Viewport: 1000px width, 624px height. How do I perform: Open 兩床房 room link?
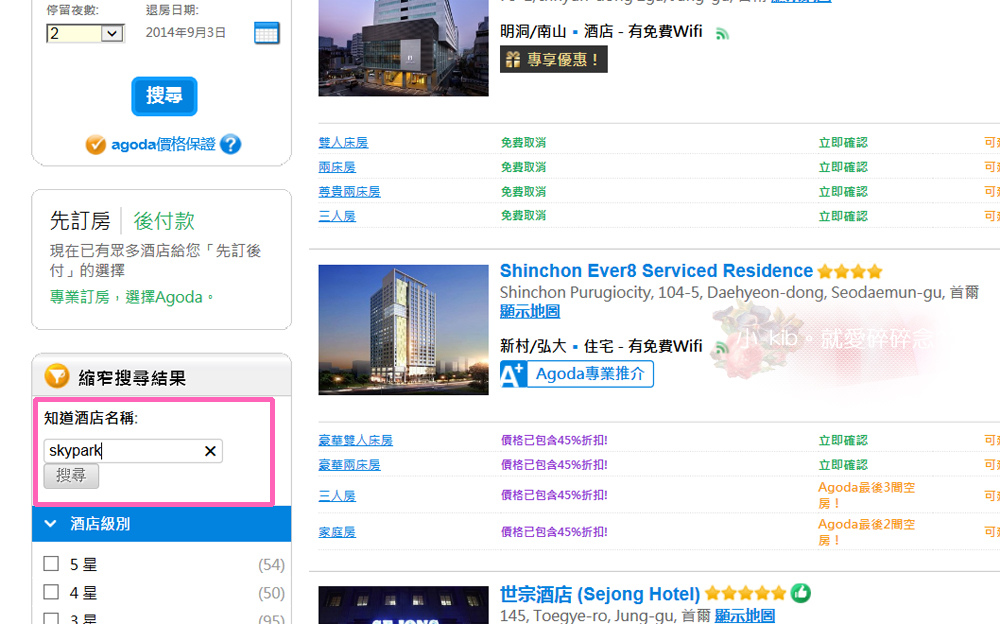click(337, 167)
